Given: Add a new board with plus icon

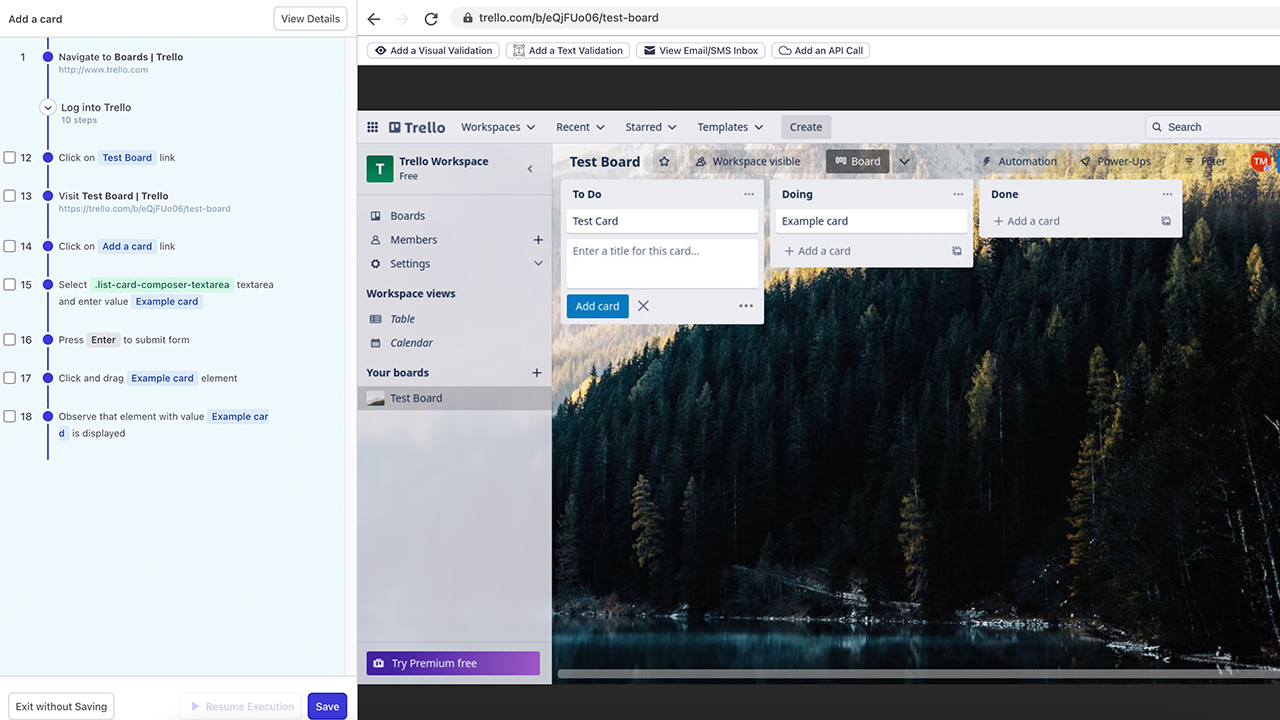Looking at the screenshot, I should pyautogui.click(x=537, y=373).
